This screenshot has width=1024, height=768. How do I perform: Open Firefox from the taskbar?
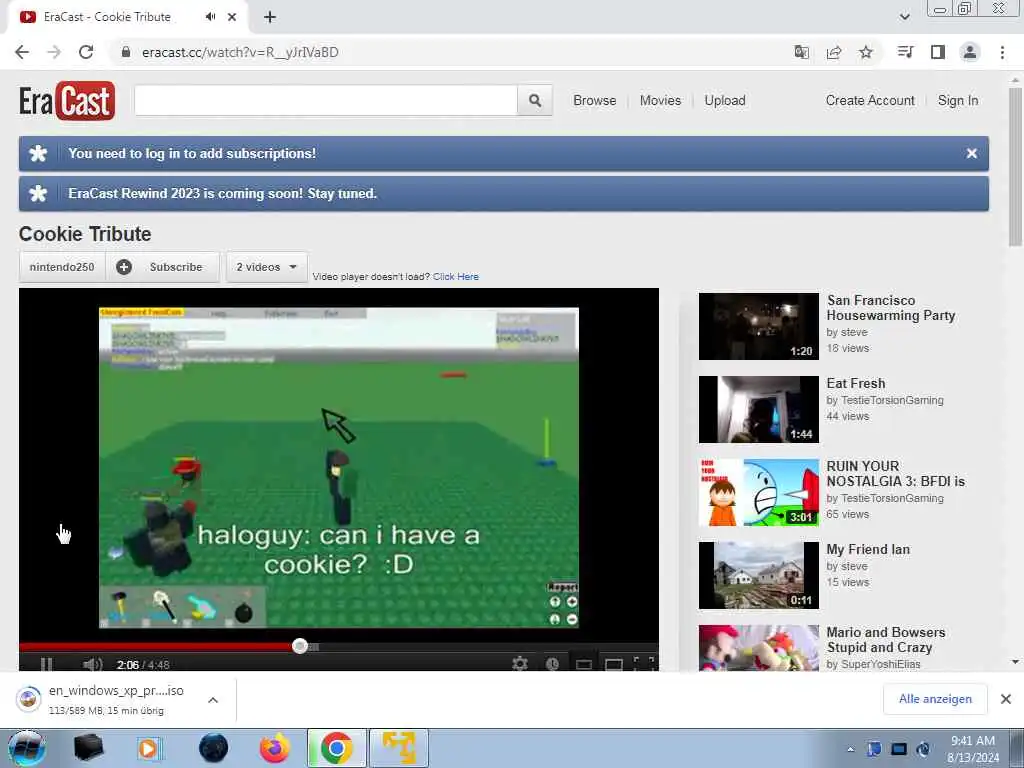tap(275, 748)
